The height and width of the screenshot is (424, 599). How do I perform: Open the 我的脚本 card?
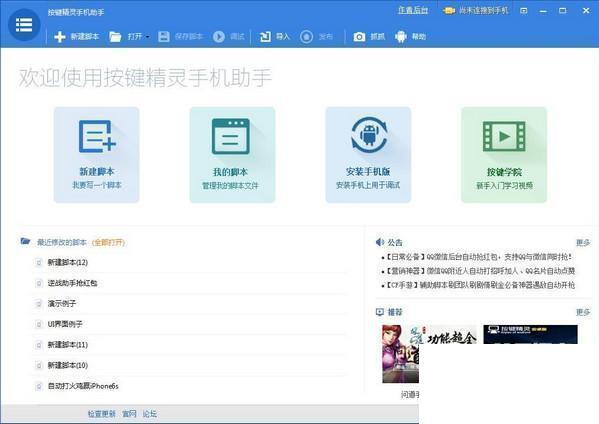232,155
